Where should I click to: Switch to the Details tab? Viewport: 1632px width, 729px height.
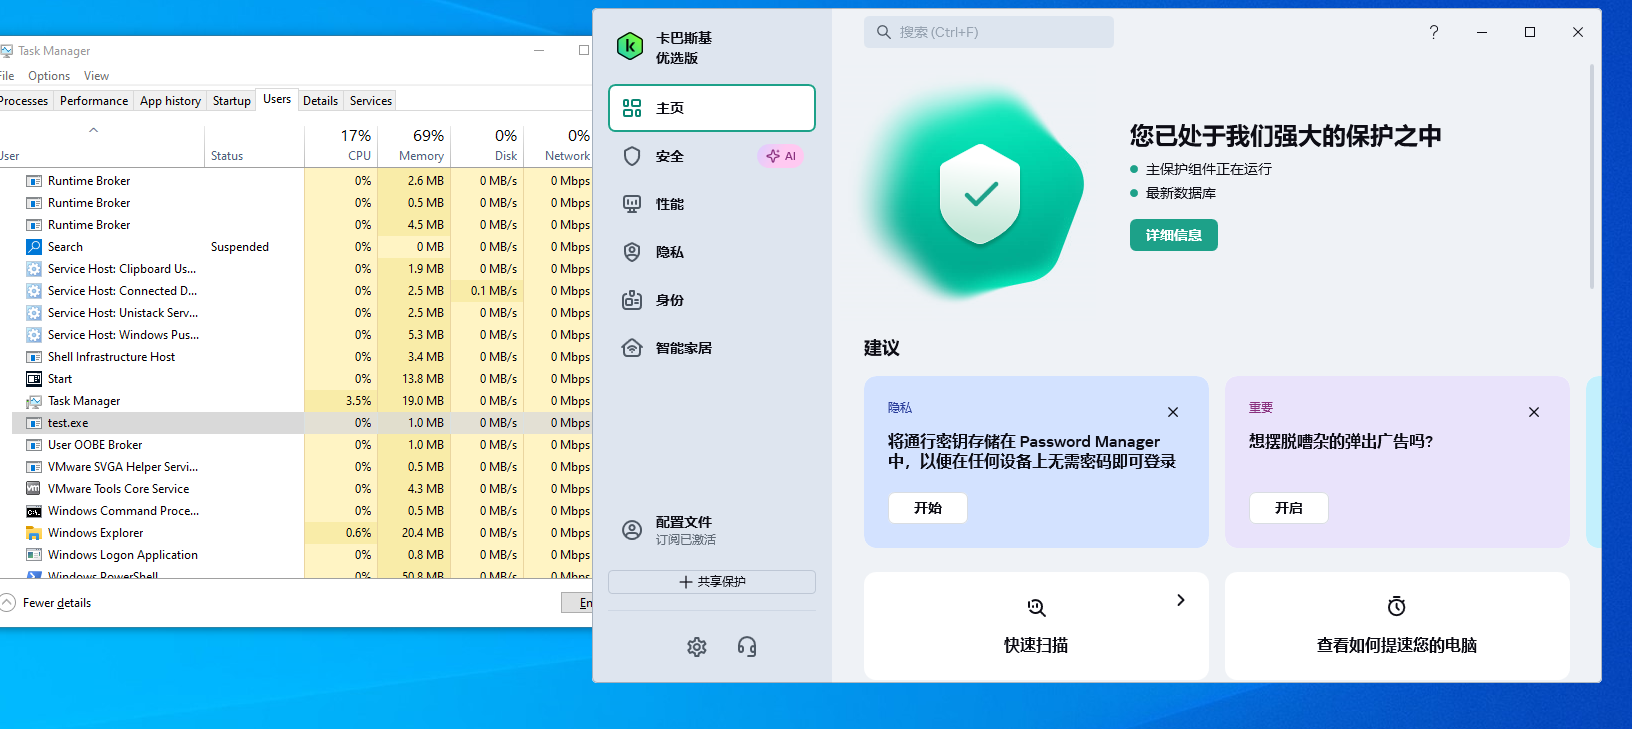coord(320,101)
